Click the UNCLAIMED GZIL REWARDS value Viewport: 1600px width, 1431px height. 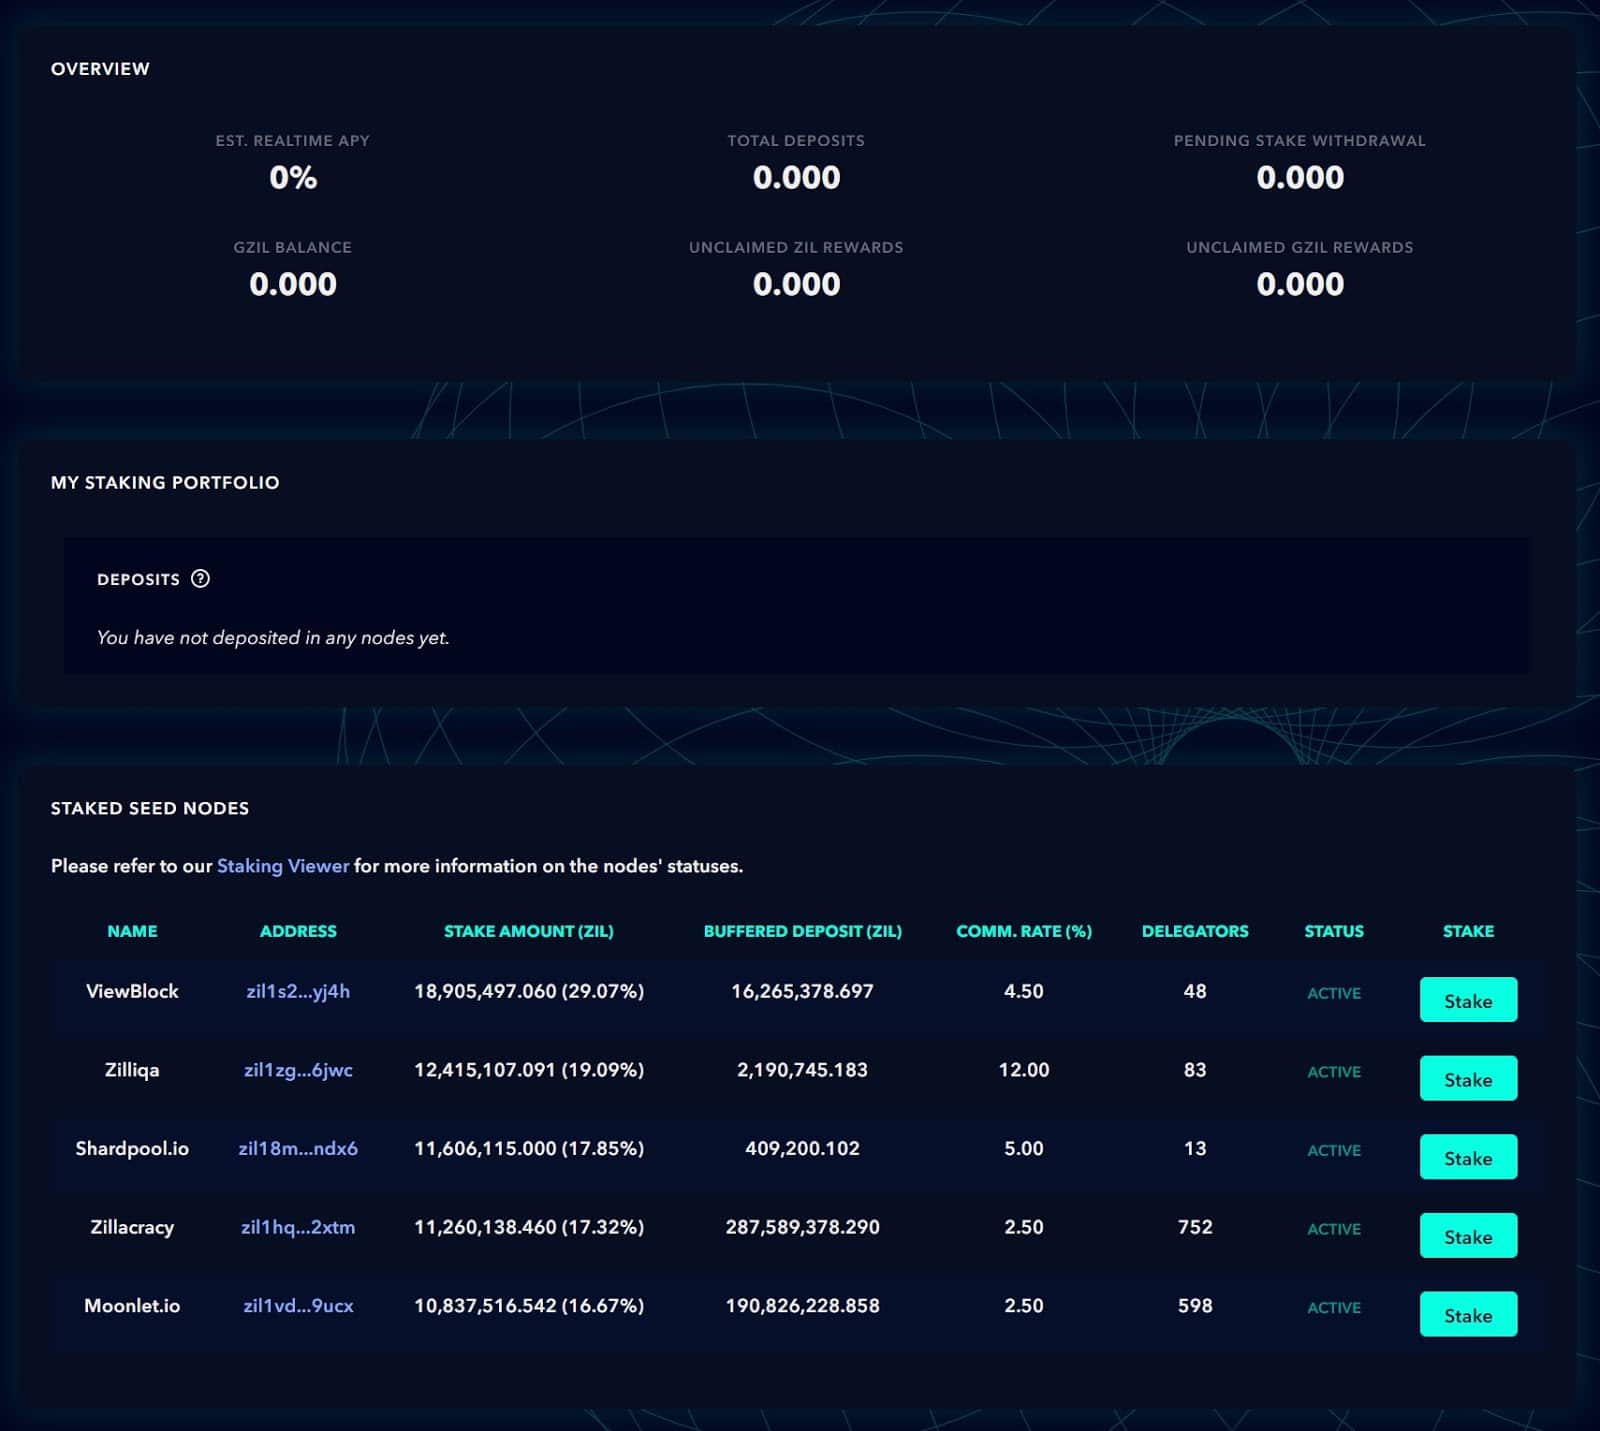point(1300,284)
